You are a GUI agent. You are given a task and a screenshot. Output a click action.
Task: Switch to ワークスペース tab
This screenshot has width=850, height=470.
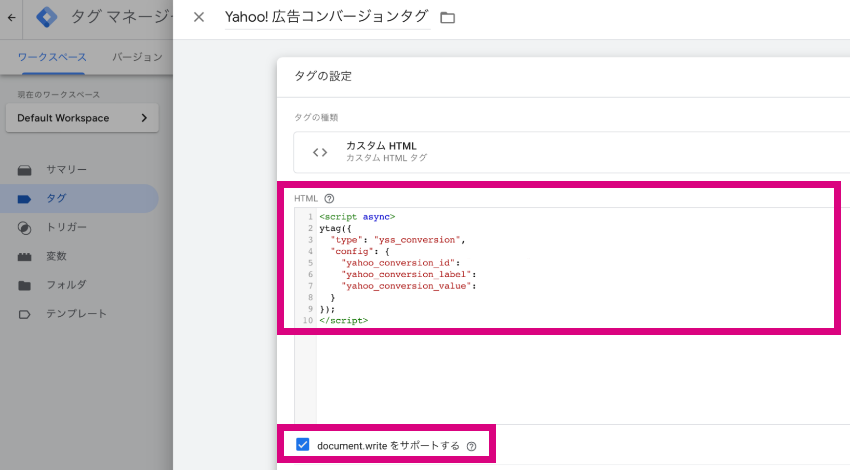(52, 57)
